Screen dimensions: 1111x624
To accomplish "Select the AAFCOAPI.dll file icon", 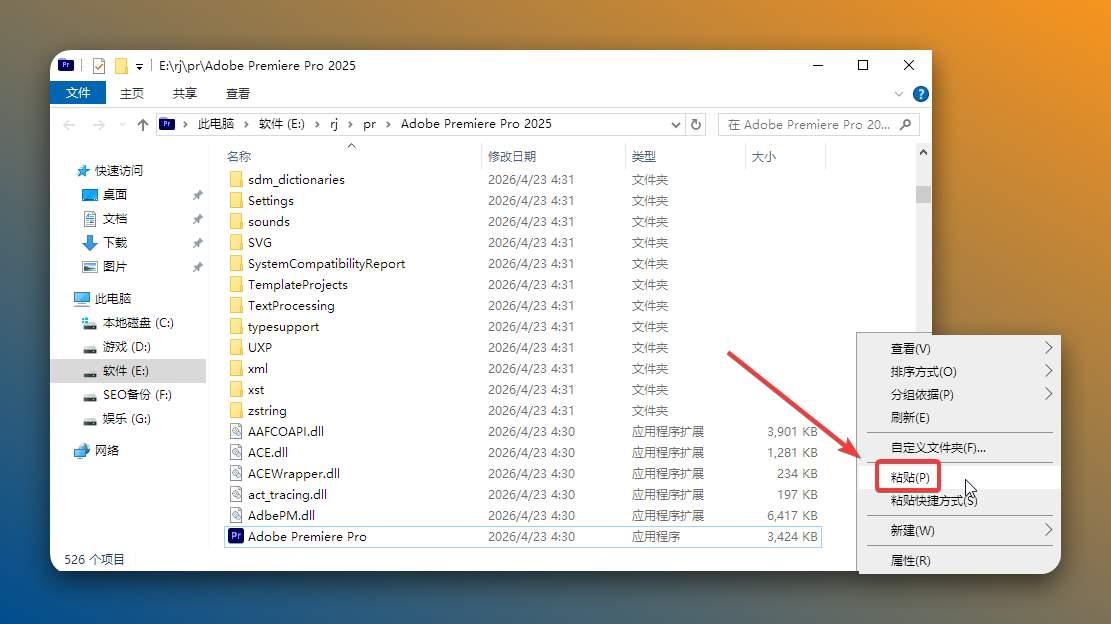I will pyautogui.click(x=236, y=431).
